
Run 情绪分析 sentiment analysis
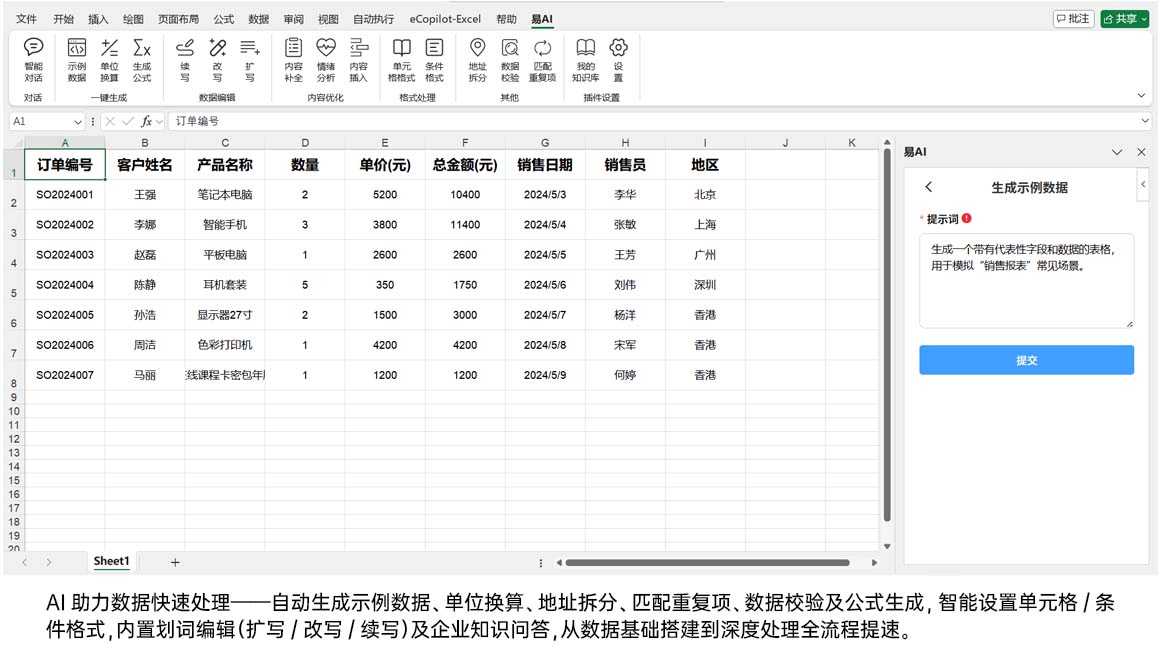tap(326, 60)
